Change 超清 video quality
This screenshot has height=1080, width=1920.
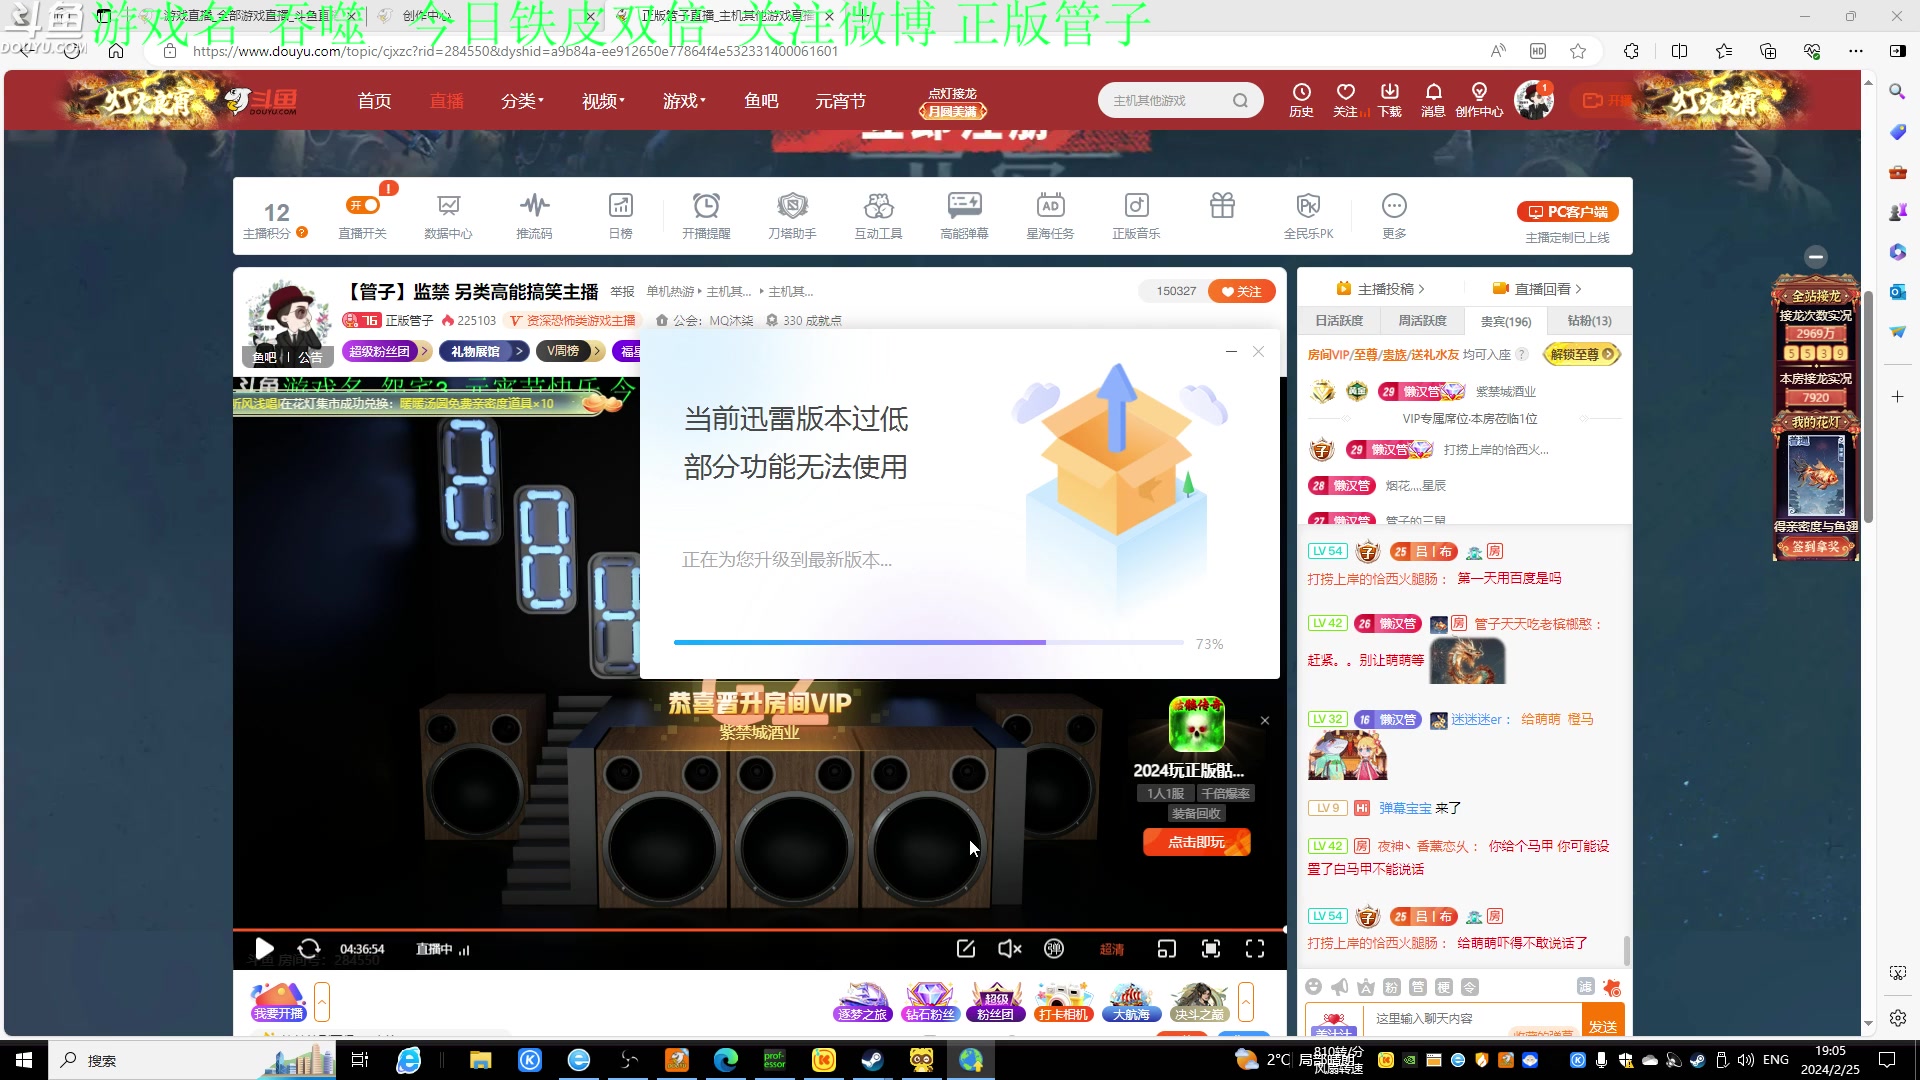[1111, 949]
